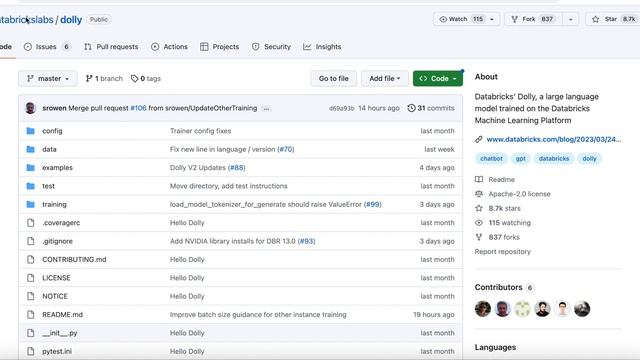Open the dolly repository name link
The width and height of the screenshot is (640, 360).
coord(71,20)
